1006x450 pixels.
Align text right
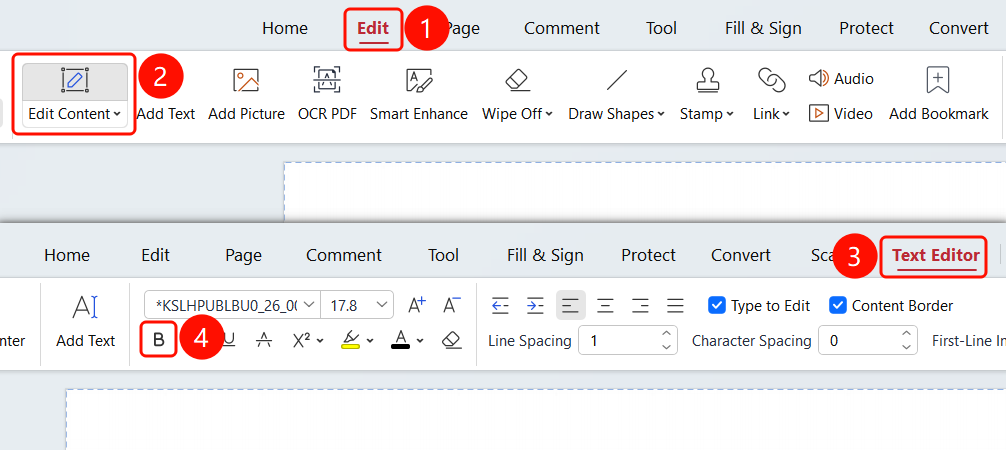click(x=640, y=306)
